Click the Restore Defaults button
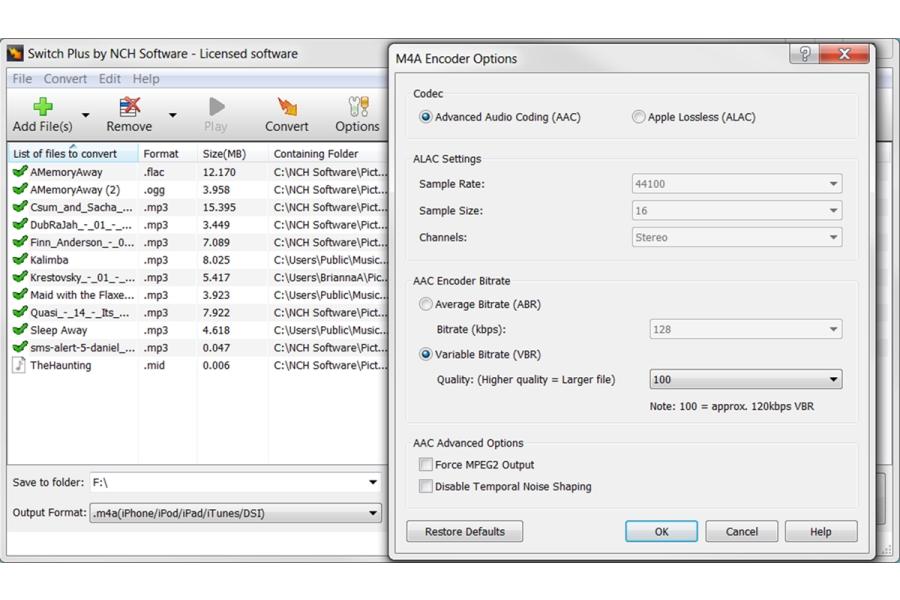This screenshot has width=900, height=600. [465, 532]
